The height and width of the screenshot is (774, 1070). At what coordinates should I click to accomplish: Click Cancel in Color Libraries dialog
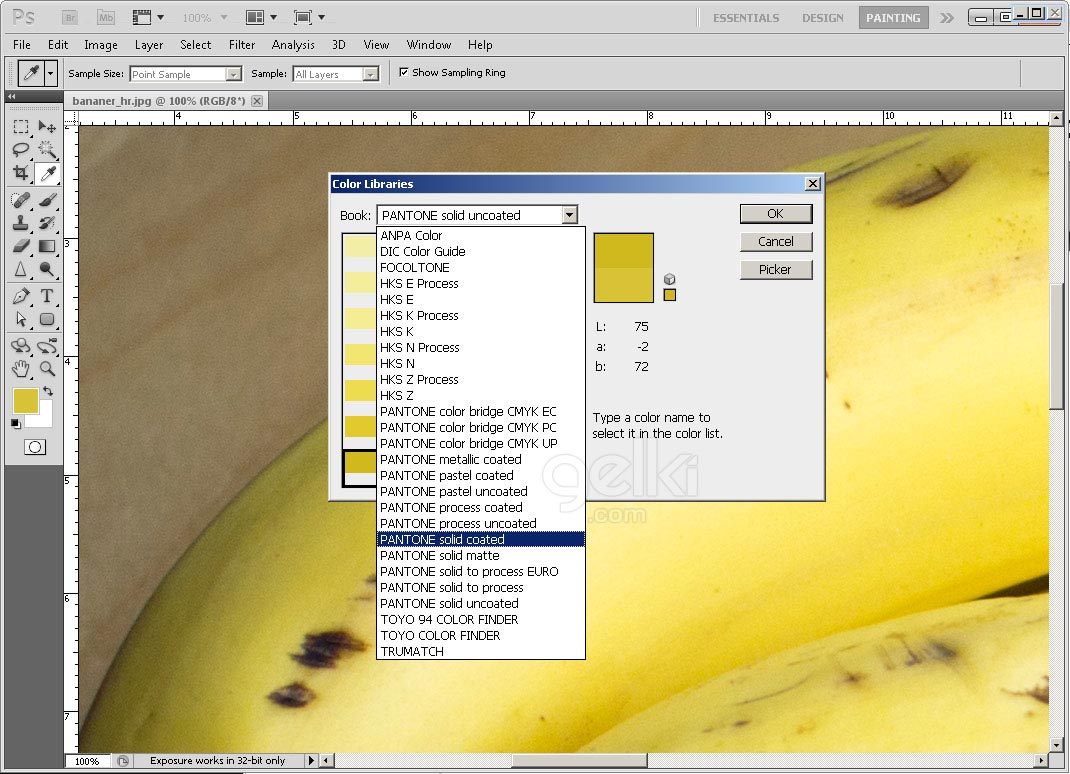click(x=776, y=242)
